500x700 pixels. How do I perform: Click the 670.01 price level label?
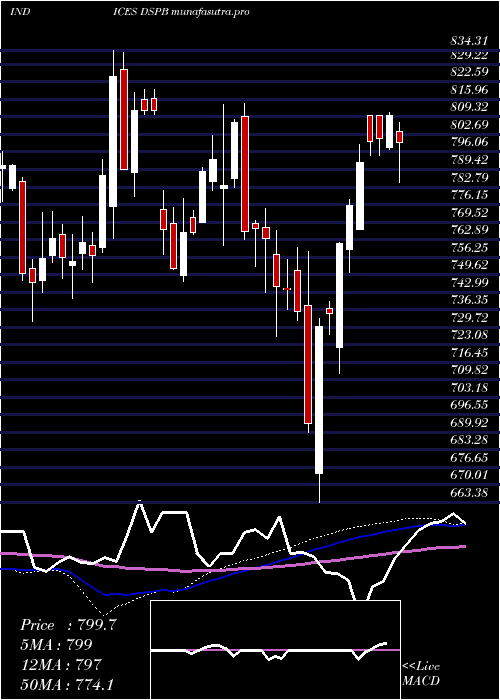point(469,475)
